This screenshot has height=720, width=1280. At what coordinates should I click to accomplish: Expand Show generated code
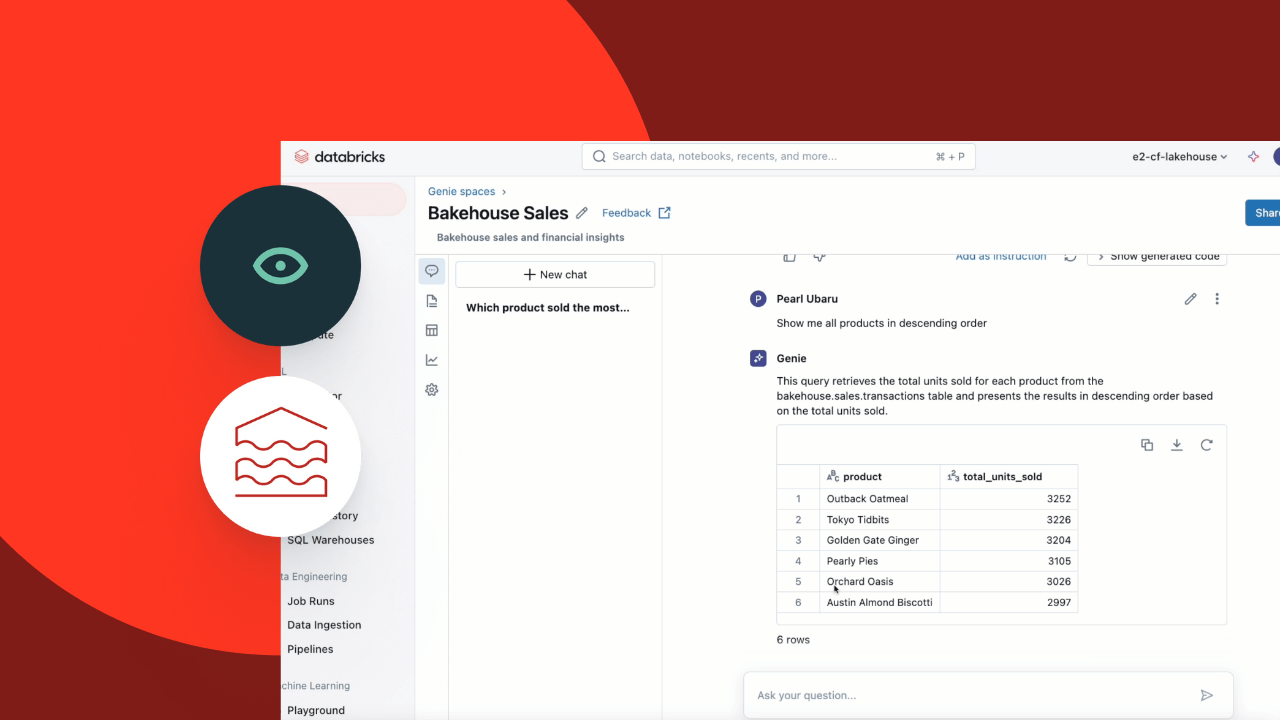click(x=1157, y=257)
